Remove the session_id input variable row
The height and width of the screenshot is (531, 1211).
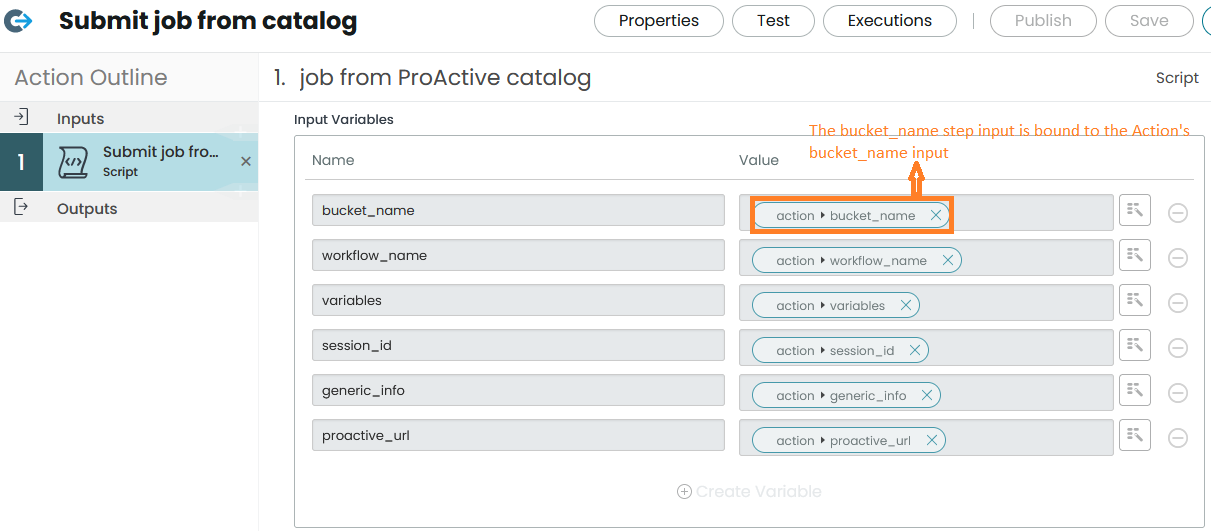point(1178,348)
